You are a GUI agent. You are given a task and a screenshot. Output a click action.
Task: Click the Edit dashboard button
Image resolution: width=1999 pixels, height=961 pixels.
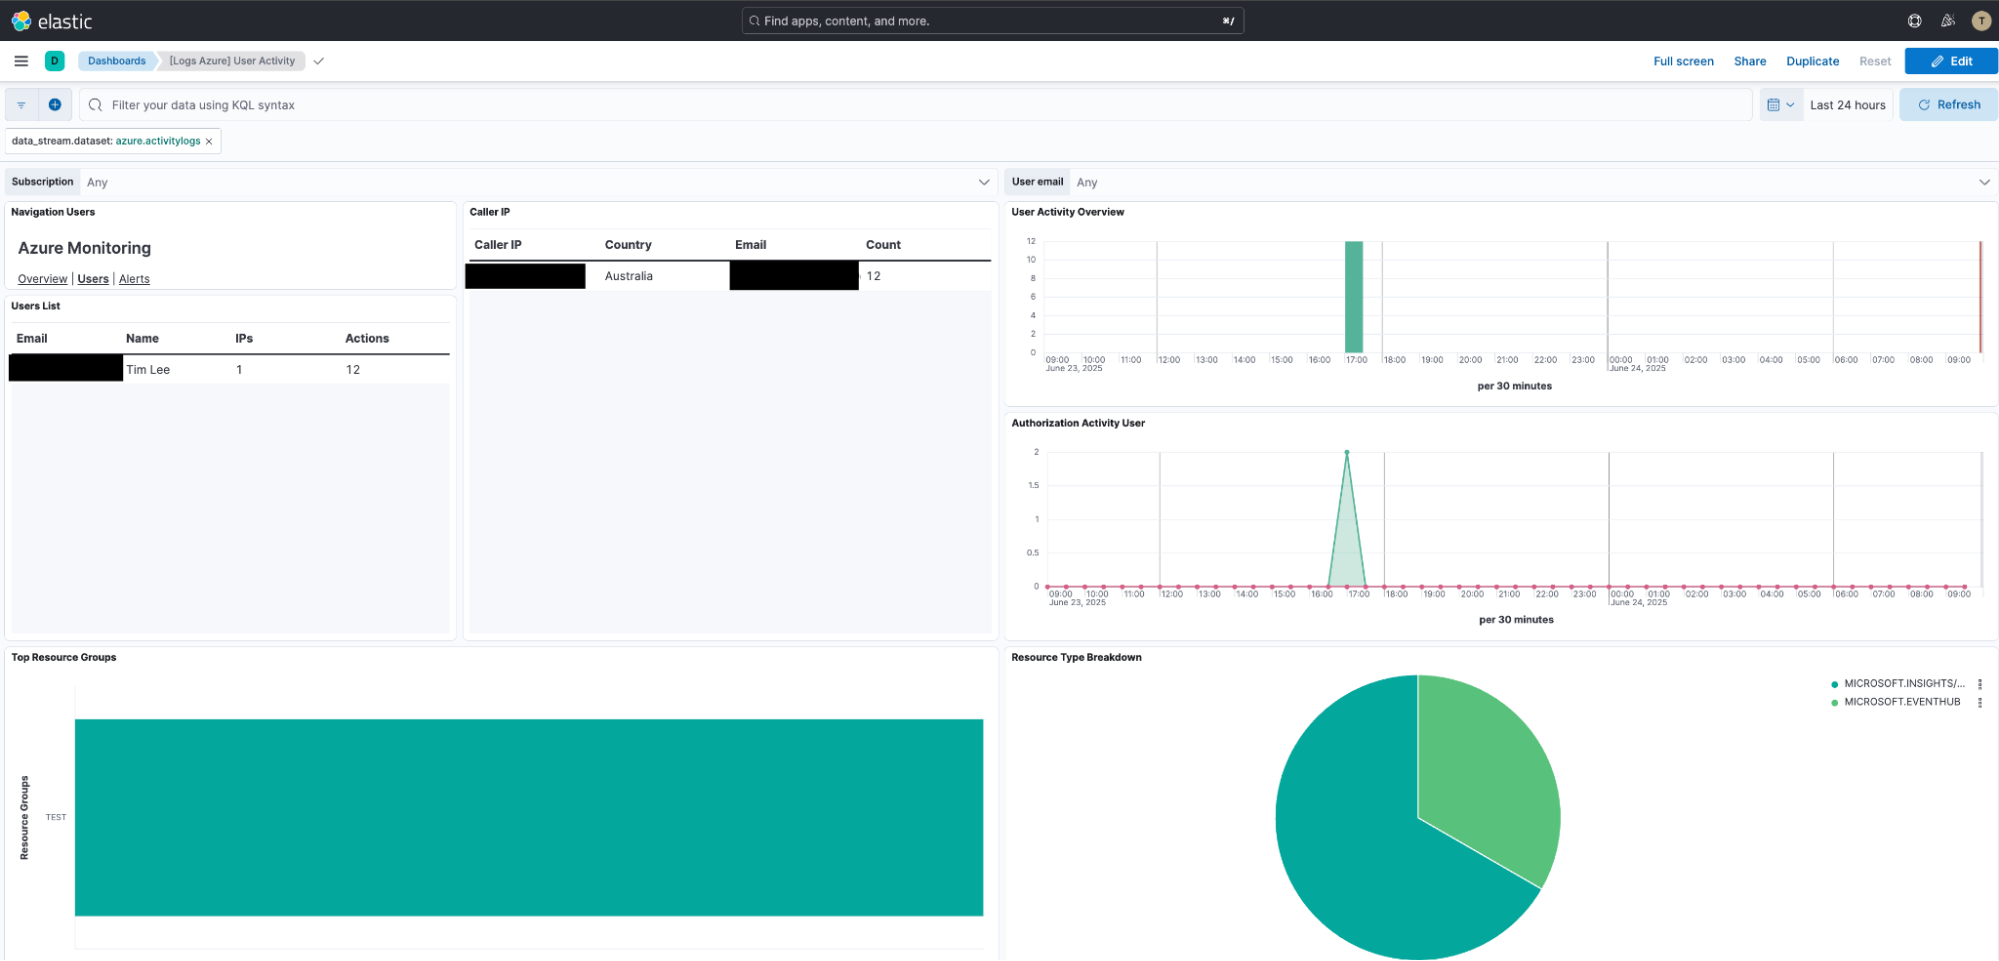tap(1951, 61)
